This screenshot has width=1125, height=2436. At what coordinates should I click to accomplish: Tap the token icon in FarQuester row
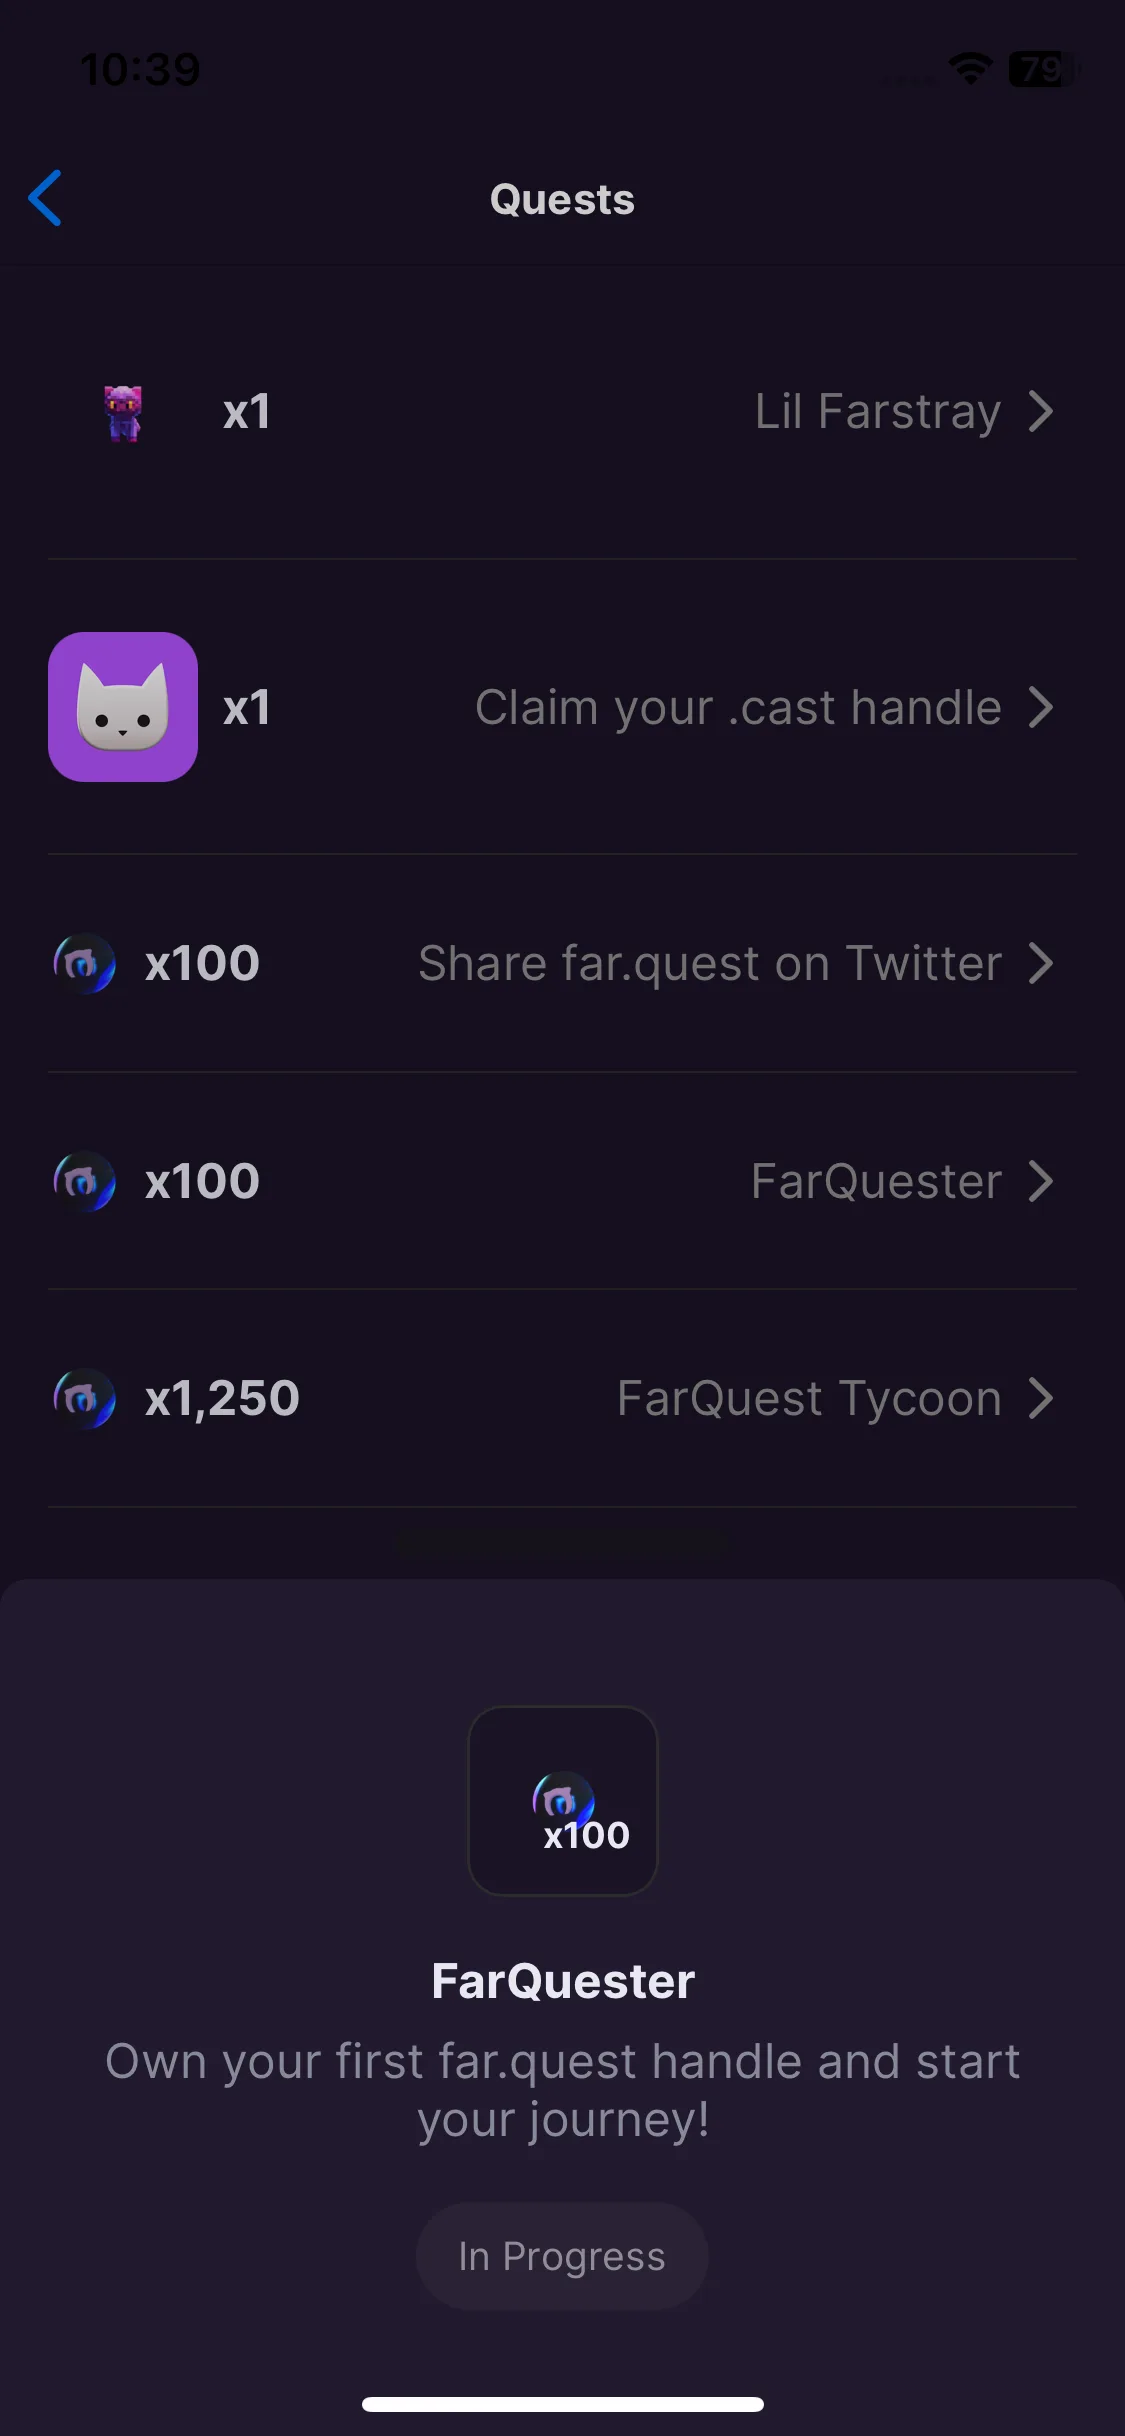coord(84,1181)
